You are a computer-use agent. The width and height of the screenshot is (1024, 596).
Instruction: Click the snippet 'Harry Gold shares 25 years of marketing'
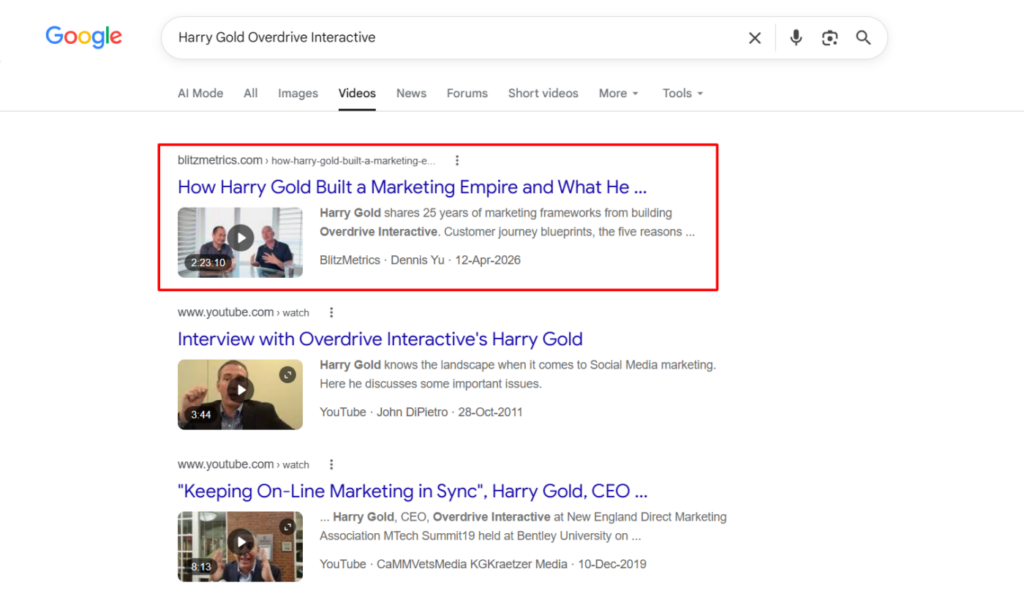[x=507, y=223]
